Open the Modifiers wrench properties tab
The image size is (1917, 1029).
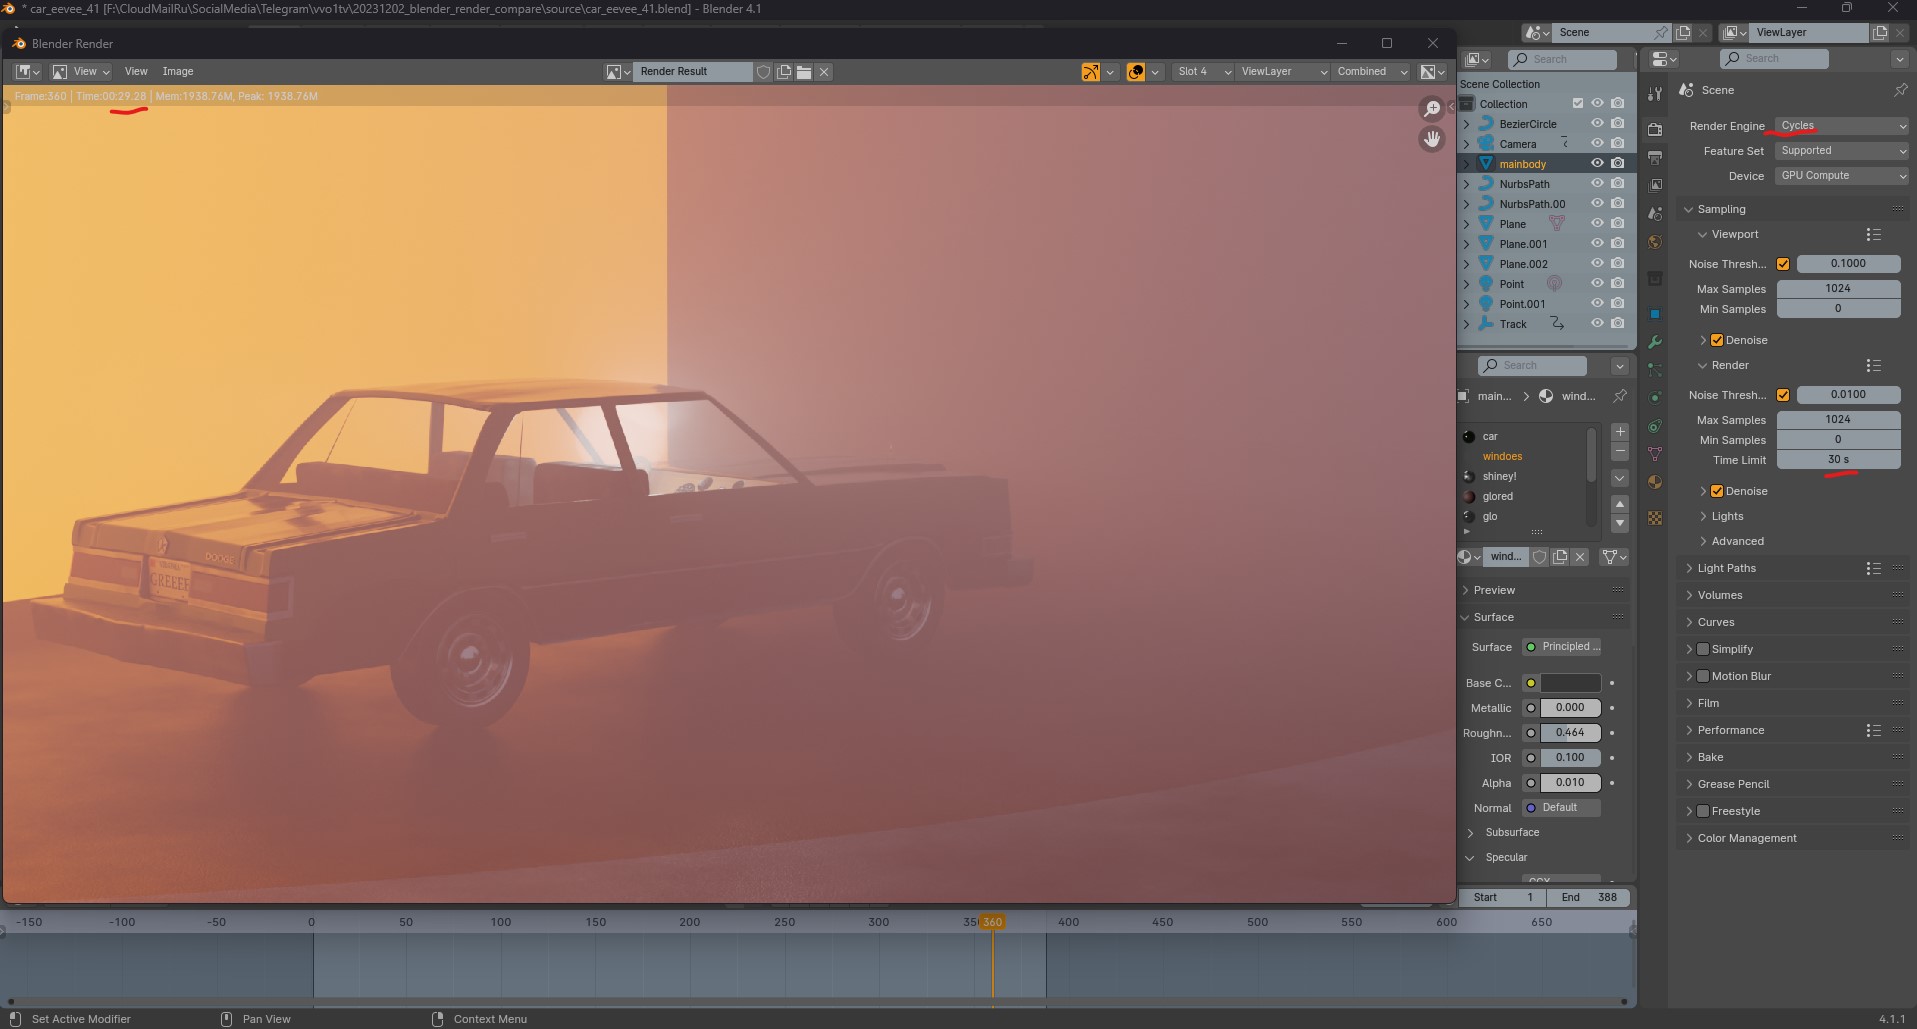pyautogui.click(x=1655, y=341)
